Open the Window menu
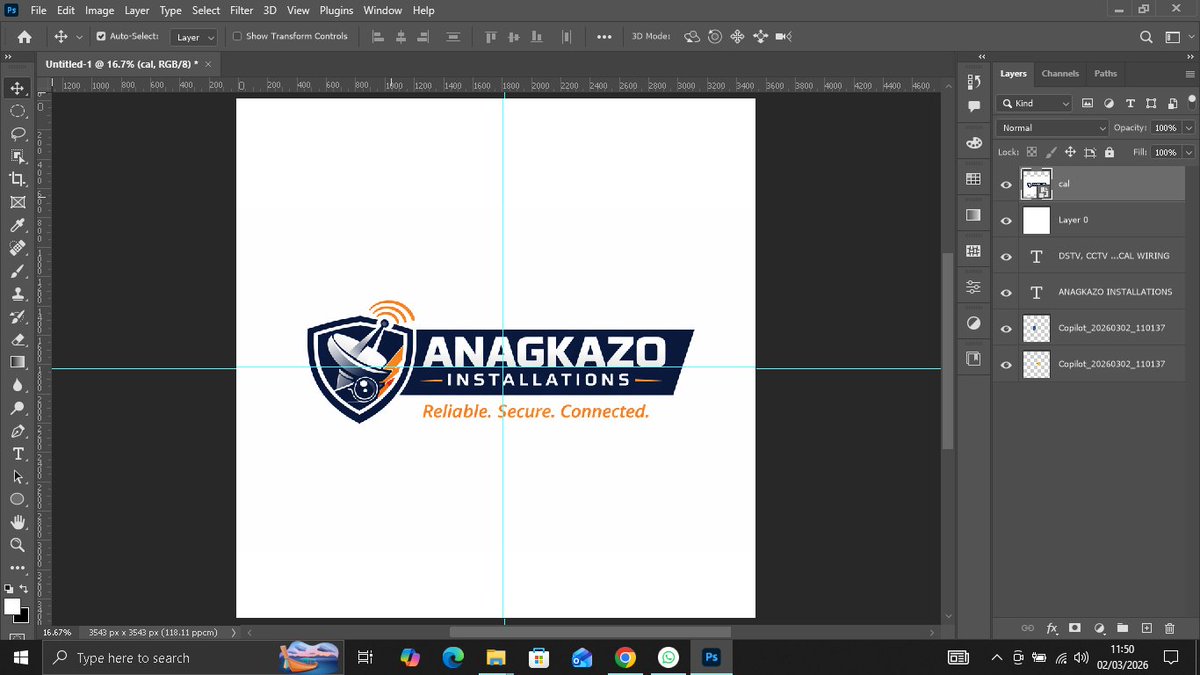Screen dimensions: 1200x675 pyautogui.click(x=382, y=10)
